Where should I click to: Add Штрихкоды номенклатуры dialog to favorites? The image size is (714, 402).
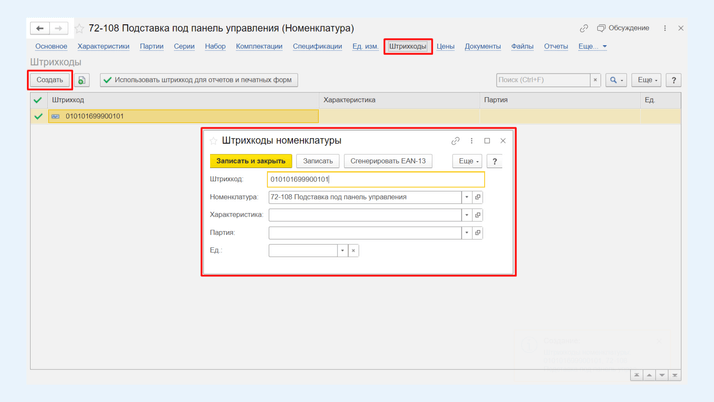pyautogui.click(x=214, y=141)
